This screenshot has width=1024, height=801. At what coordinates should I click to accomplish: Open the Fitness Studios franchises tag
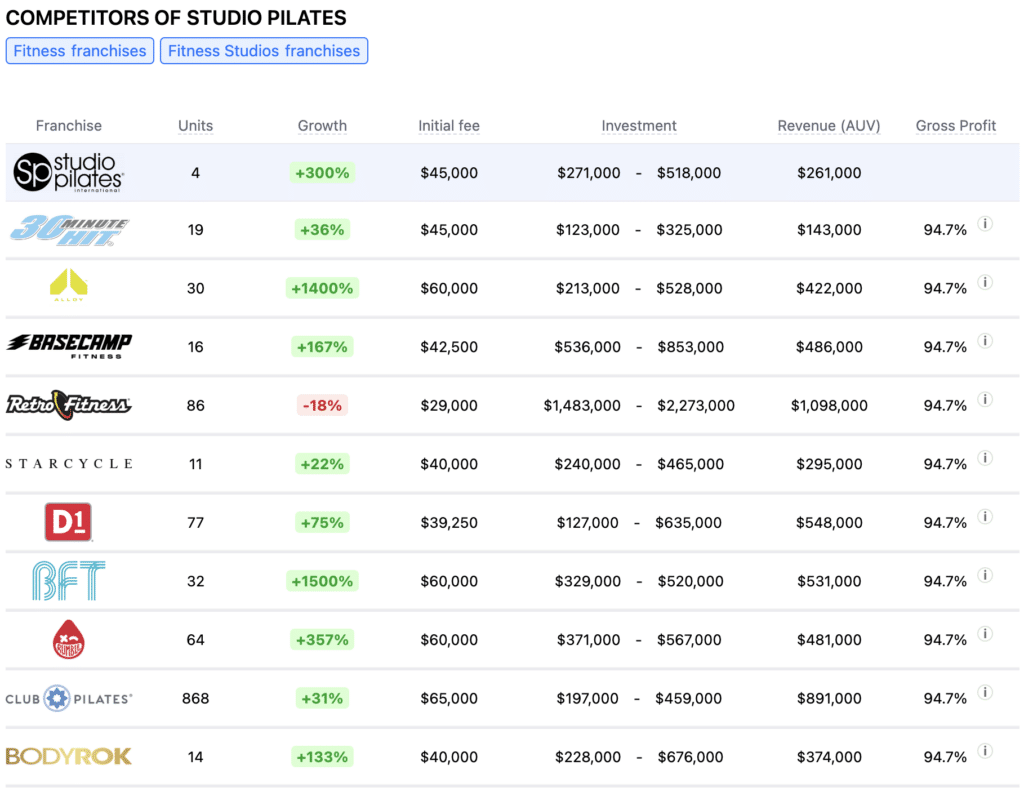click(x=264, y=51)
